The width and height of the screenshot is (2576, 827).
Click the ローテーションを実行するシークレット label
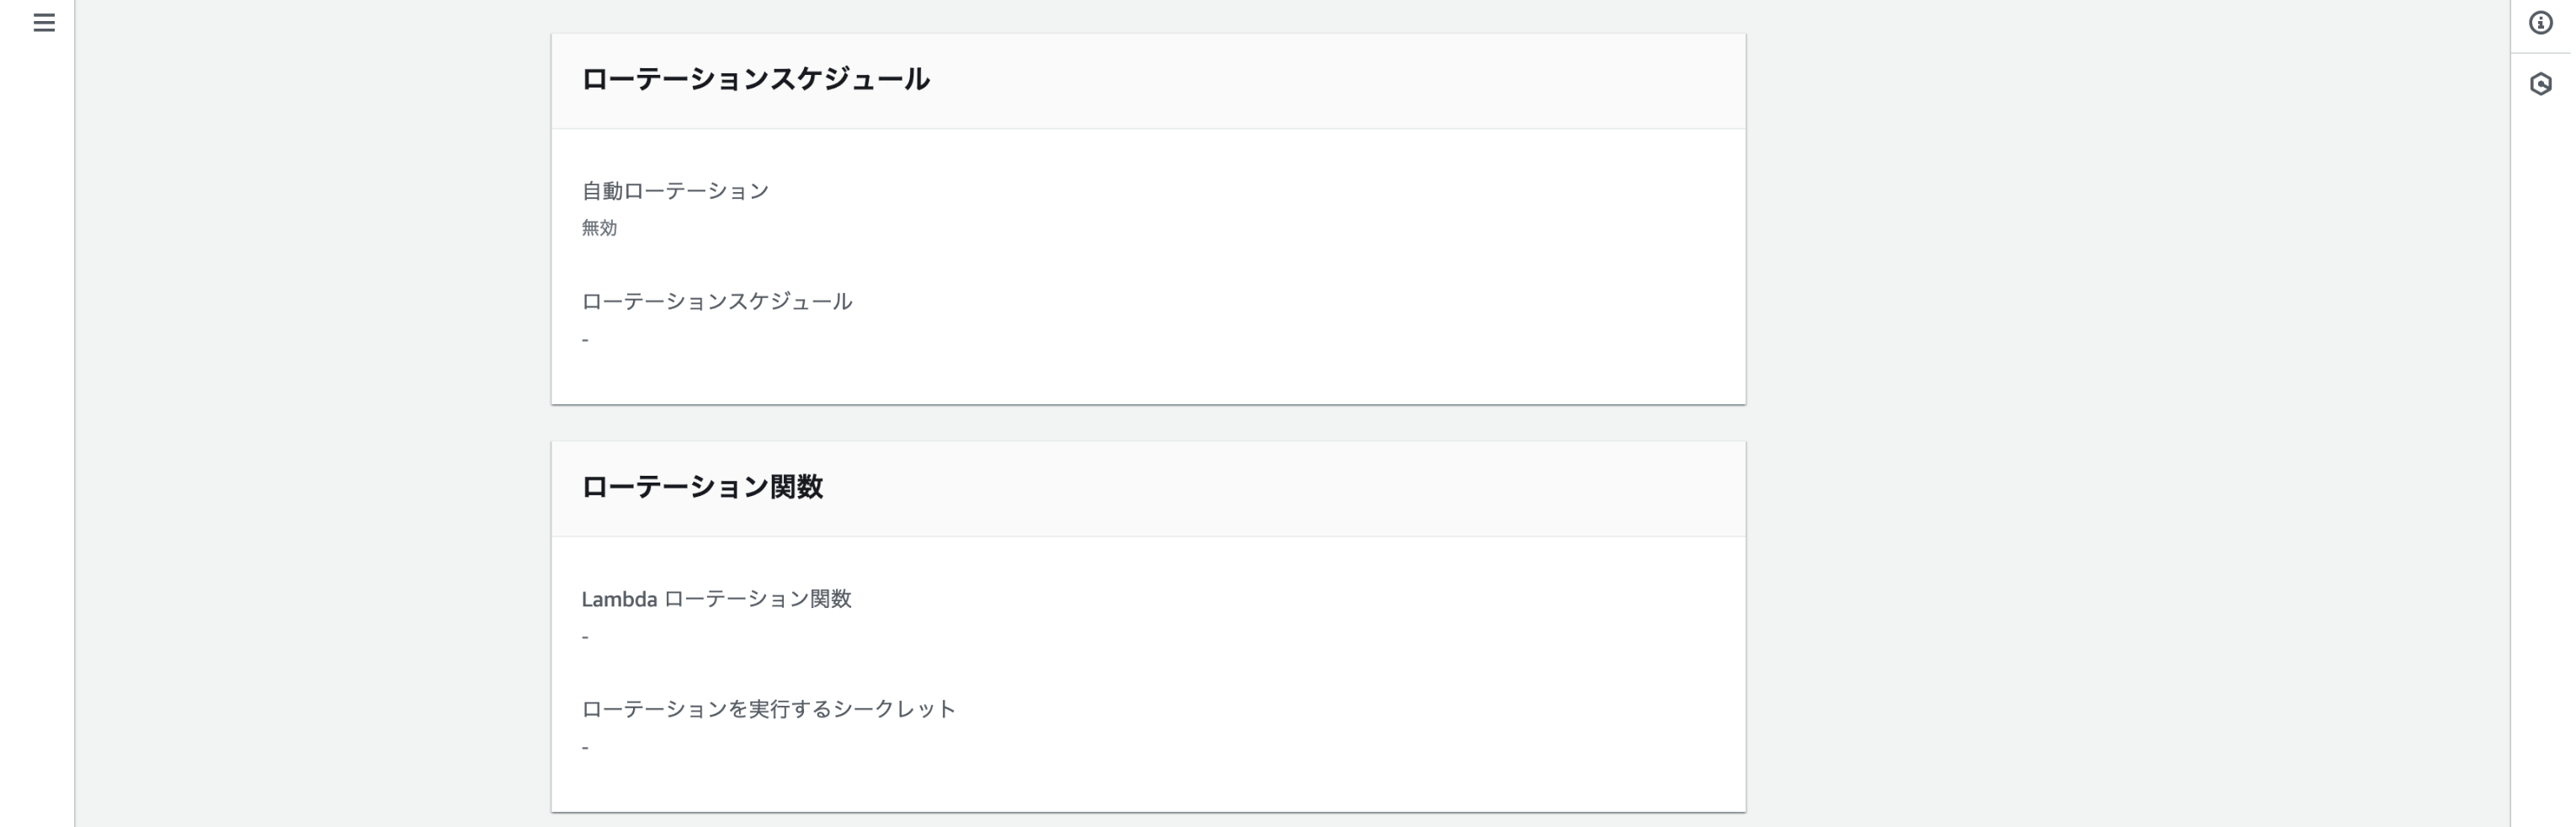click(768, 709)
